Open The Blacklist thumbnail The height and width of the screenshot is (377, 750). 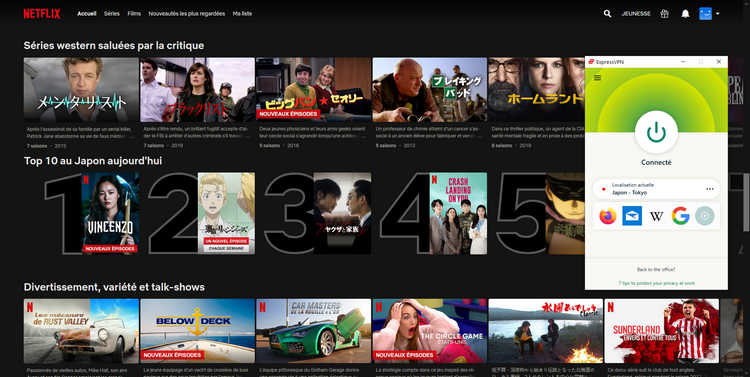tap(197, 90)
